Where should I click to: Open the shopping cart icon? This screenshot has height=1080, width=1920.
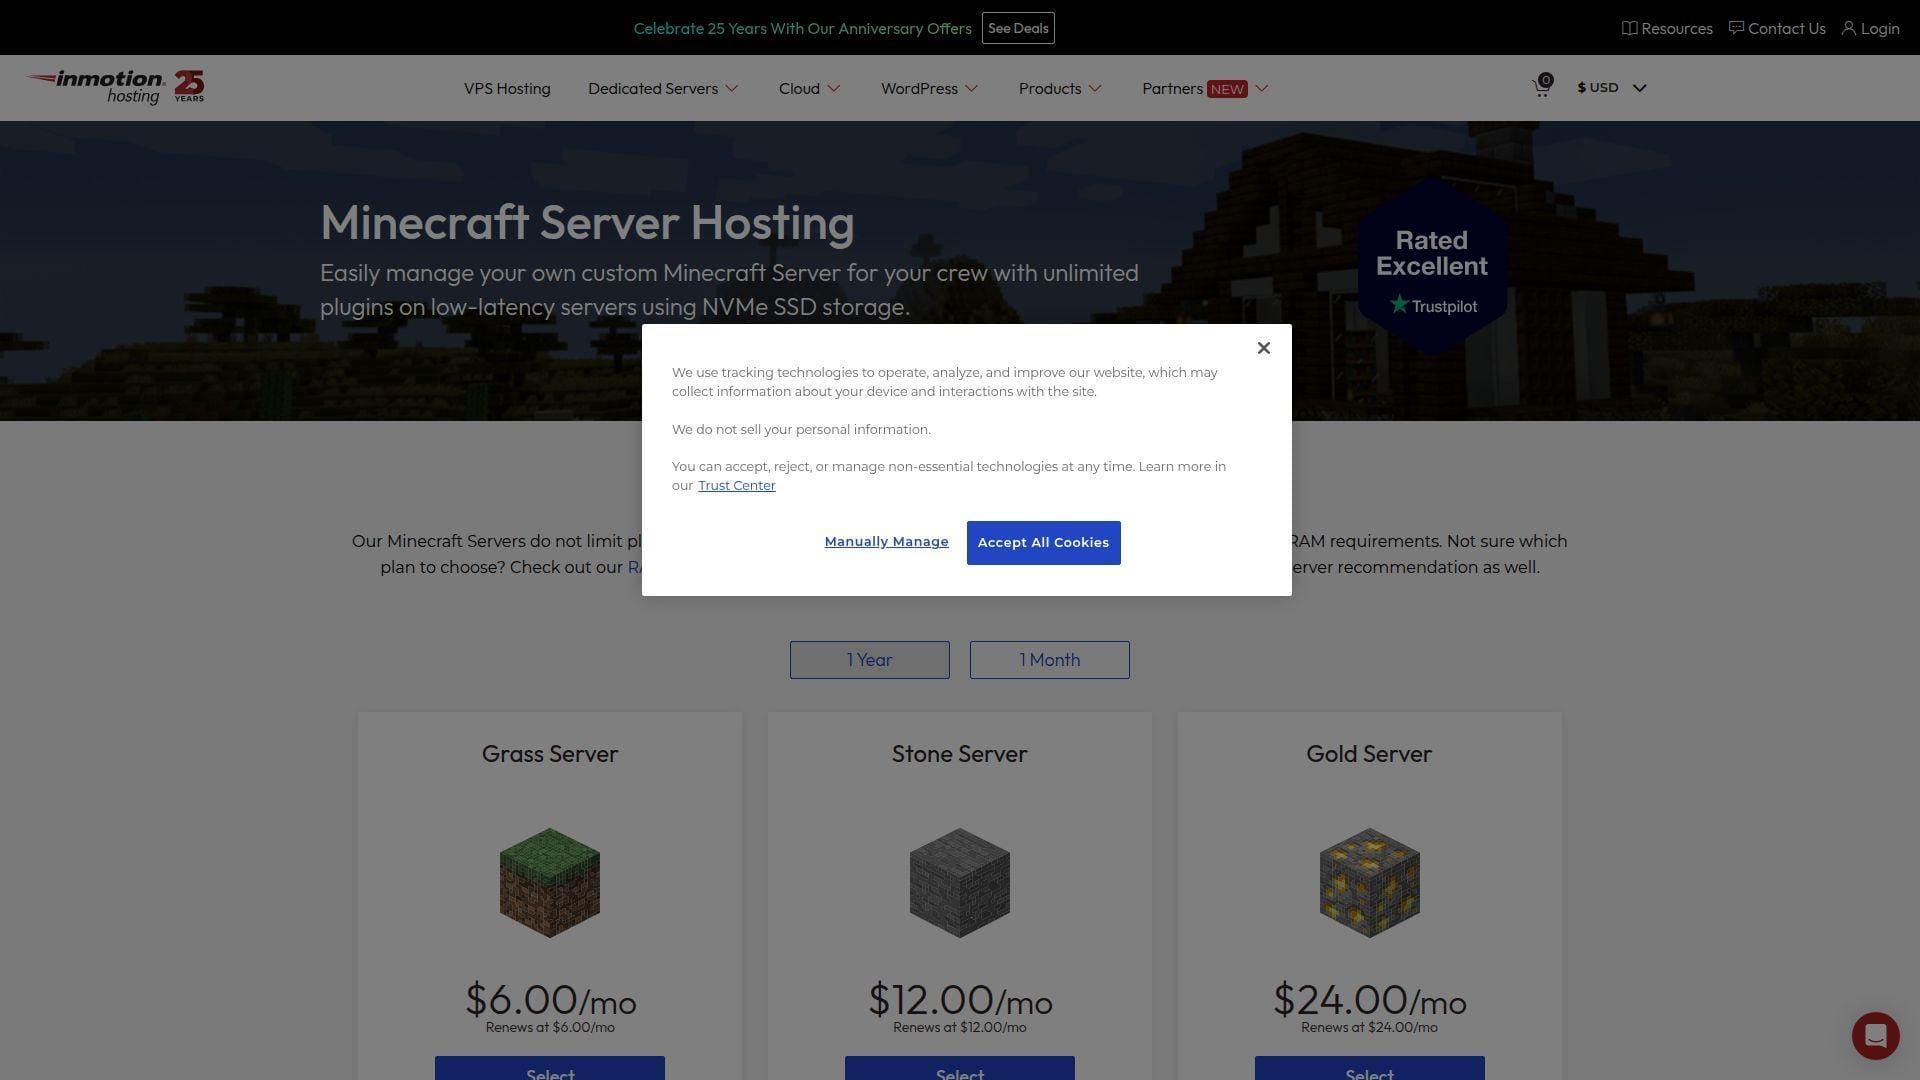click(1541, 88)
